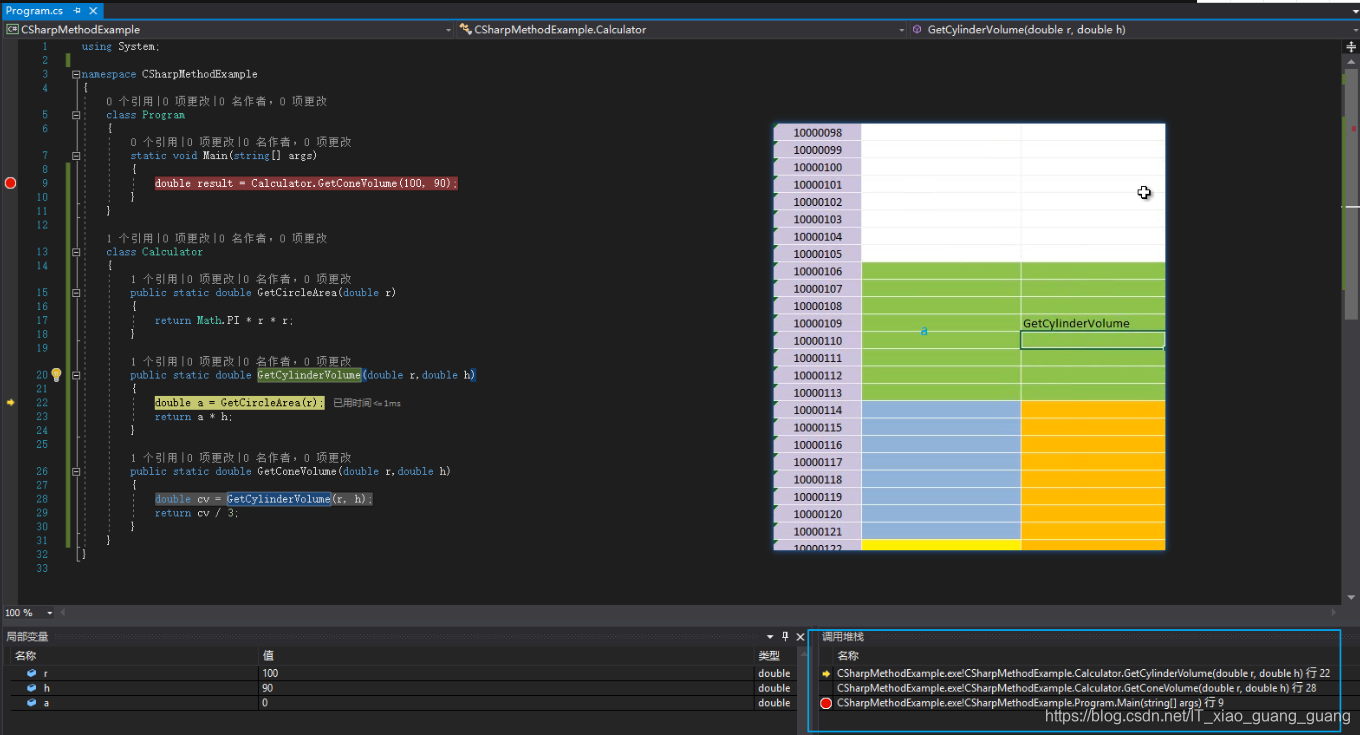Click the GetCylinderVolume cell in the spreadsheet
The height and width of the screenshot is (735, 1360).
coord(1093,323)
